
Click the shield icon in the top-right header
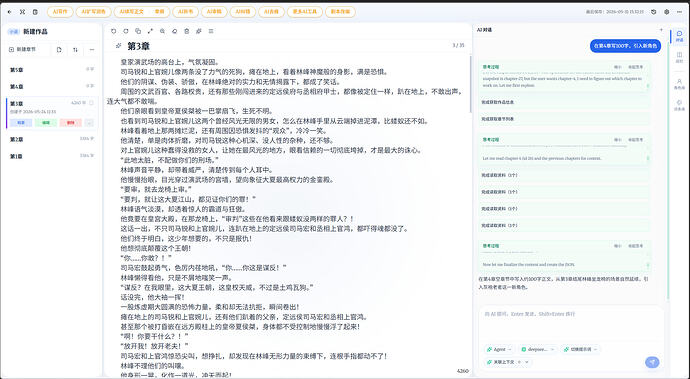[653, 12]
